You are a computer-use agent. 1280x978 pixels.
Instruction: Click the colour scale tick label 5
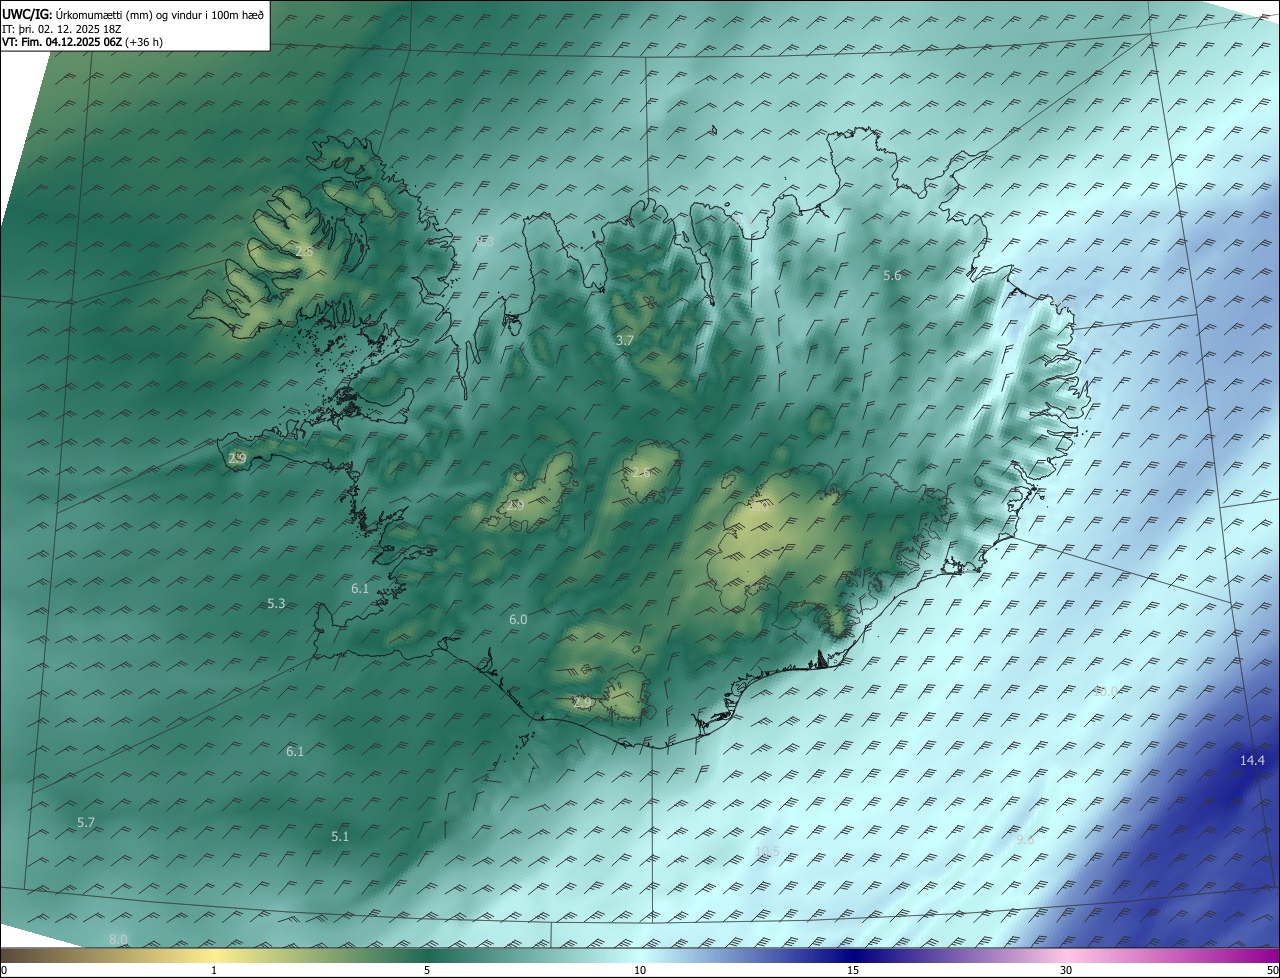point(427,970)
